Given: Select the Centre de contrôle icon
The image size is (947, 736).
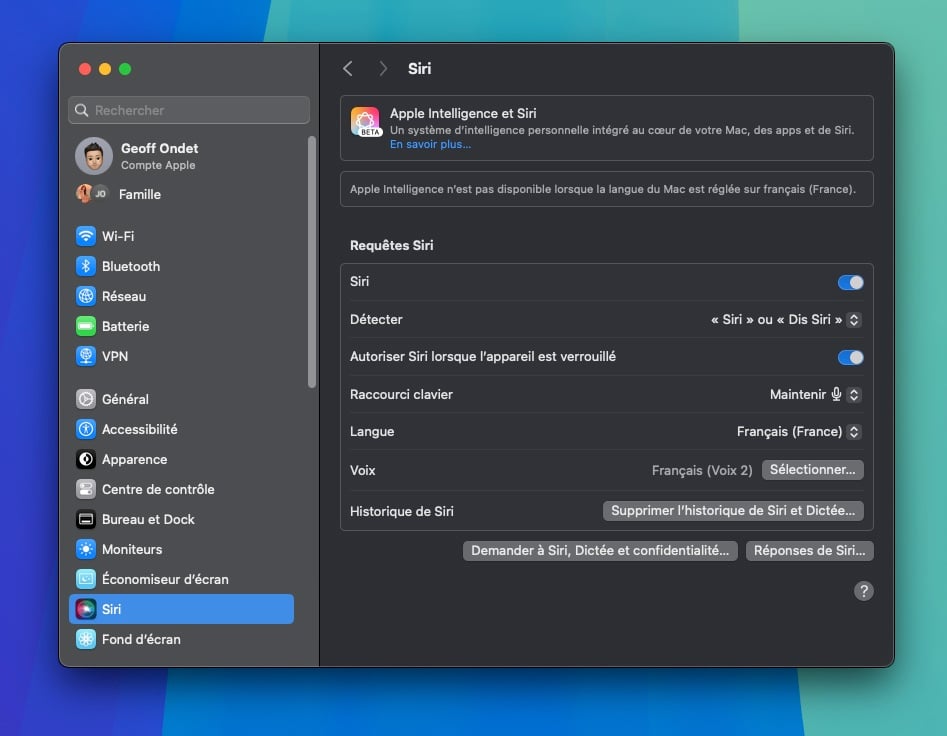Looking at the screenshot, I should 86,490.
